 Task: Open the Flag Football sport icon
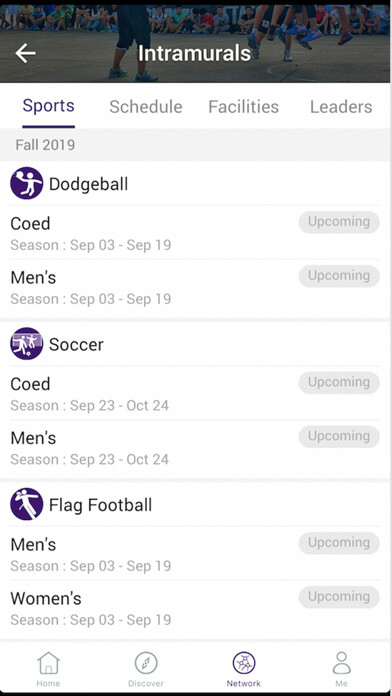27,504
